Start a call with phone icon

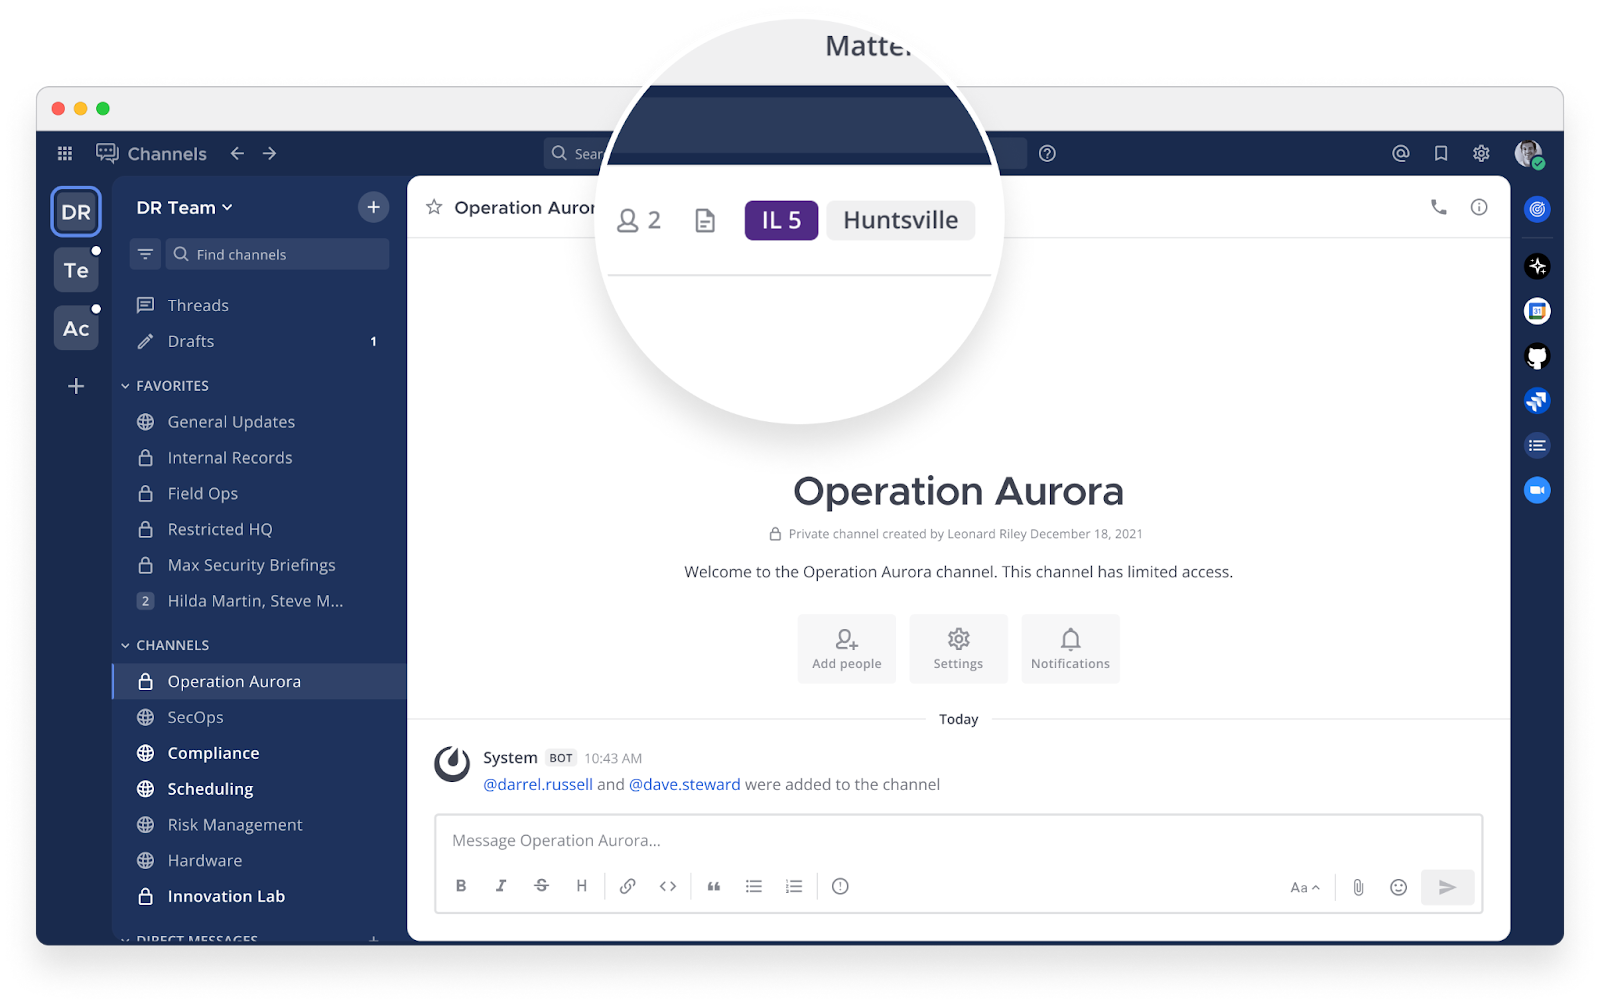pyautogui.click(x=1438, y=207)
